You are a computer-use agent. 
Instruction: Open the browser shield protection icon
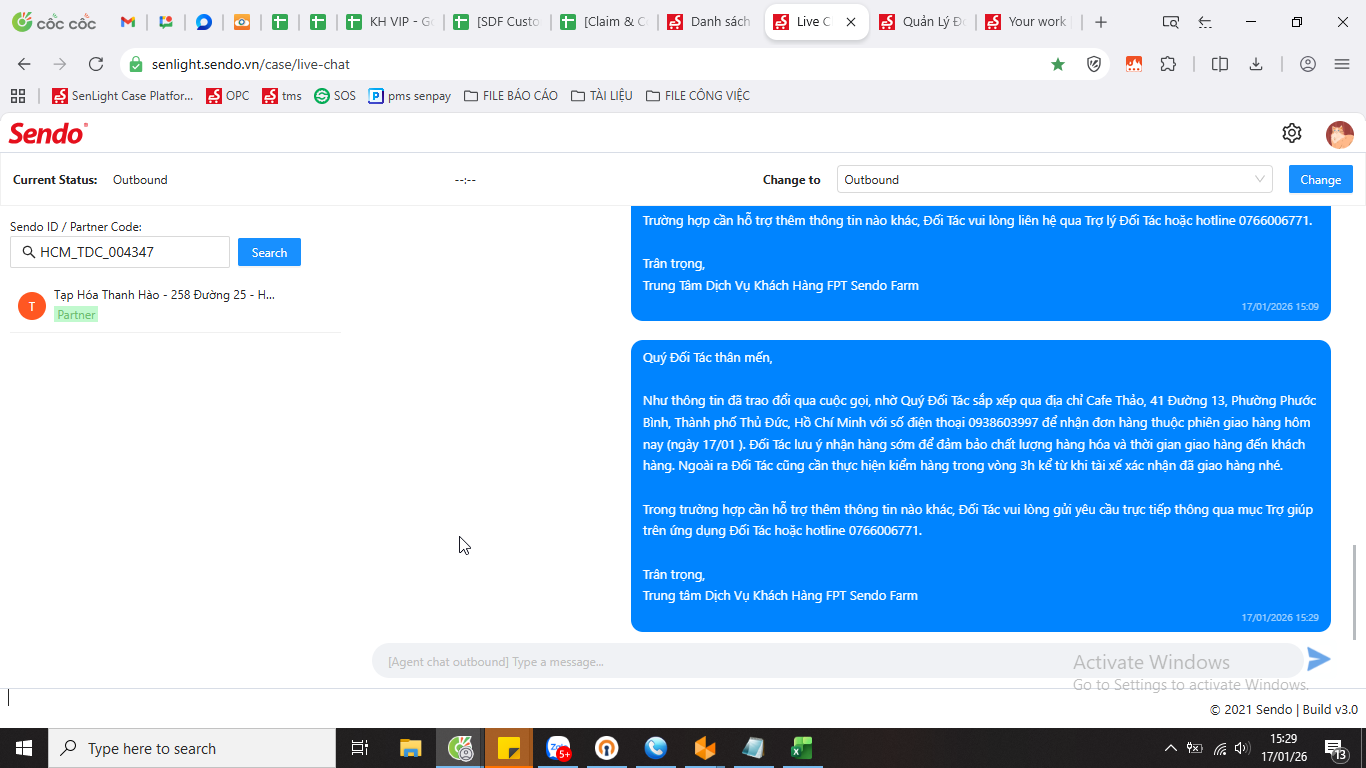1094,64
